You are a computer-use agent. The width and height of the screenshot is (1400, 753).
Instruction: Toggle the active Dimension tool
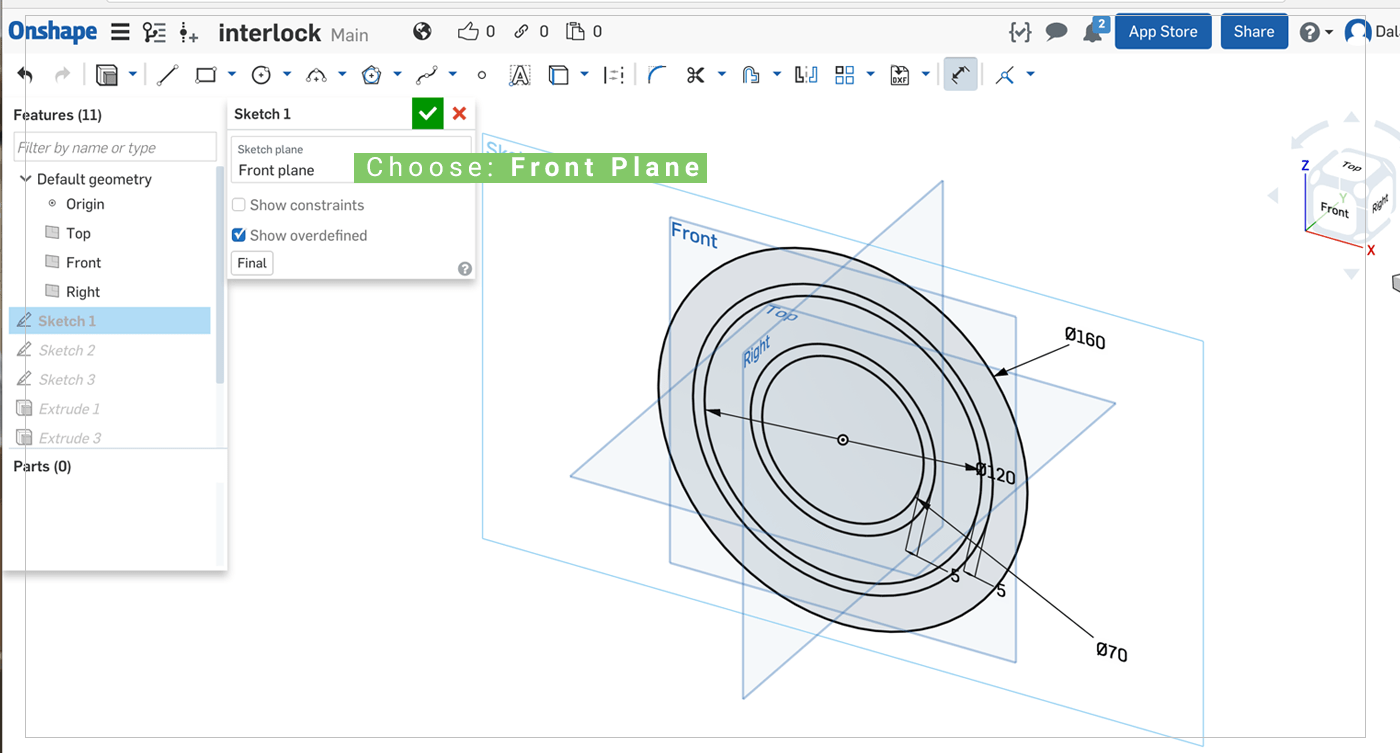click(960, 75)
